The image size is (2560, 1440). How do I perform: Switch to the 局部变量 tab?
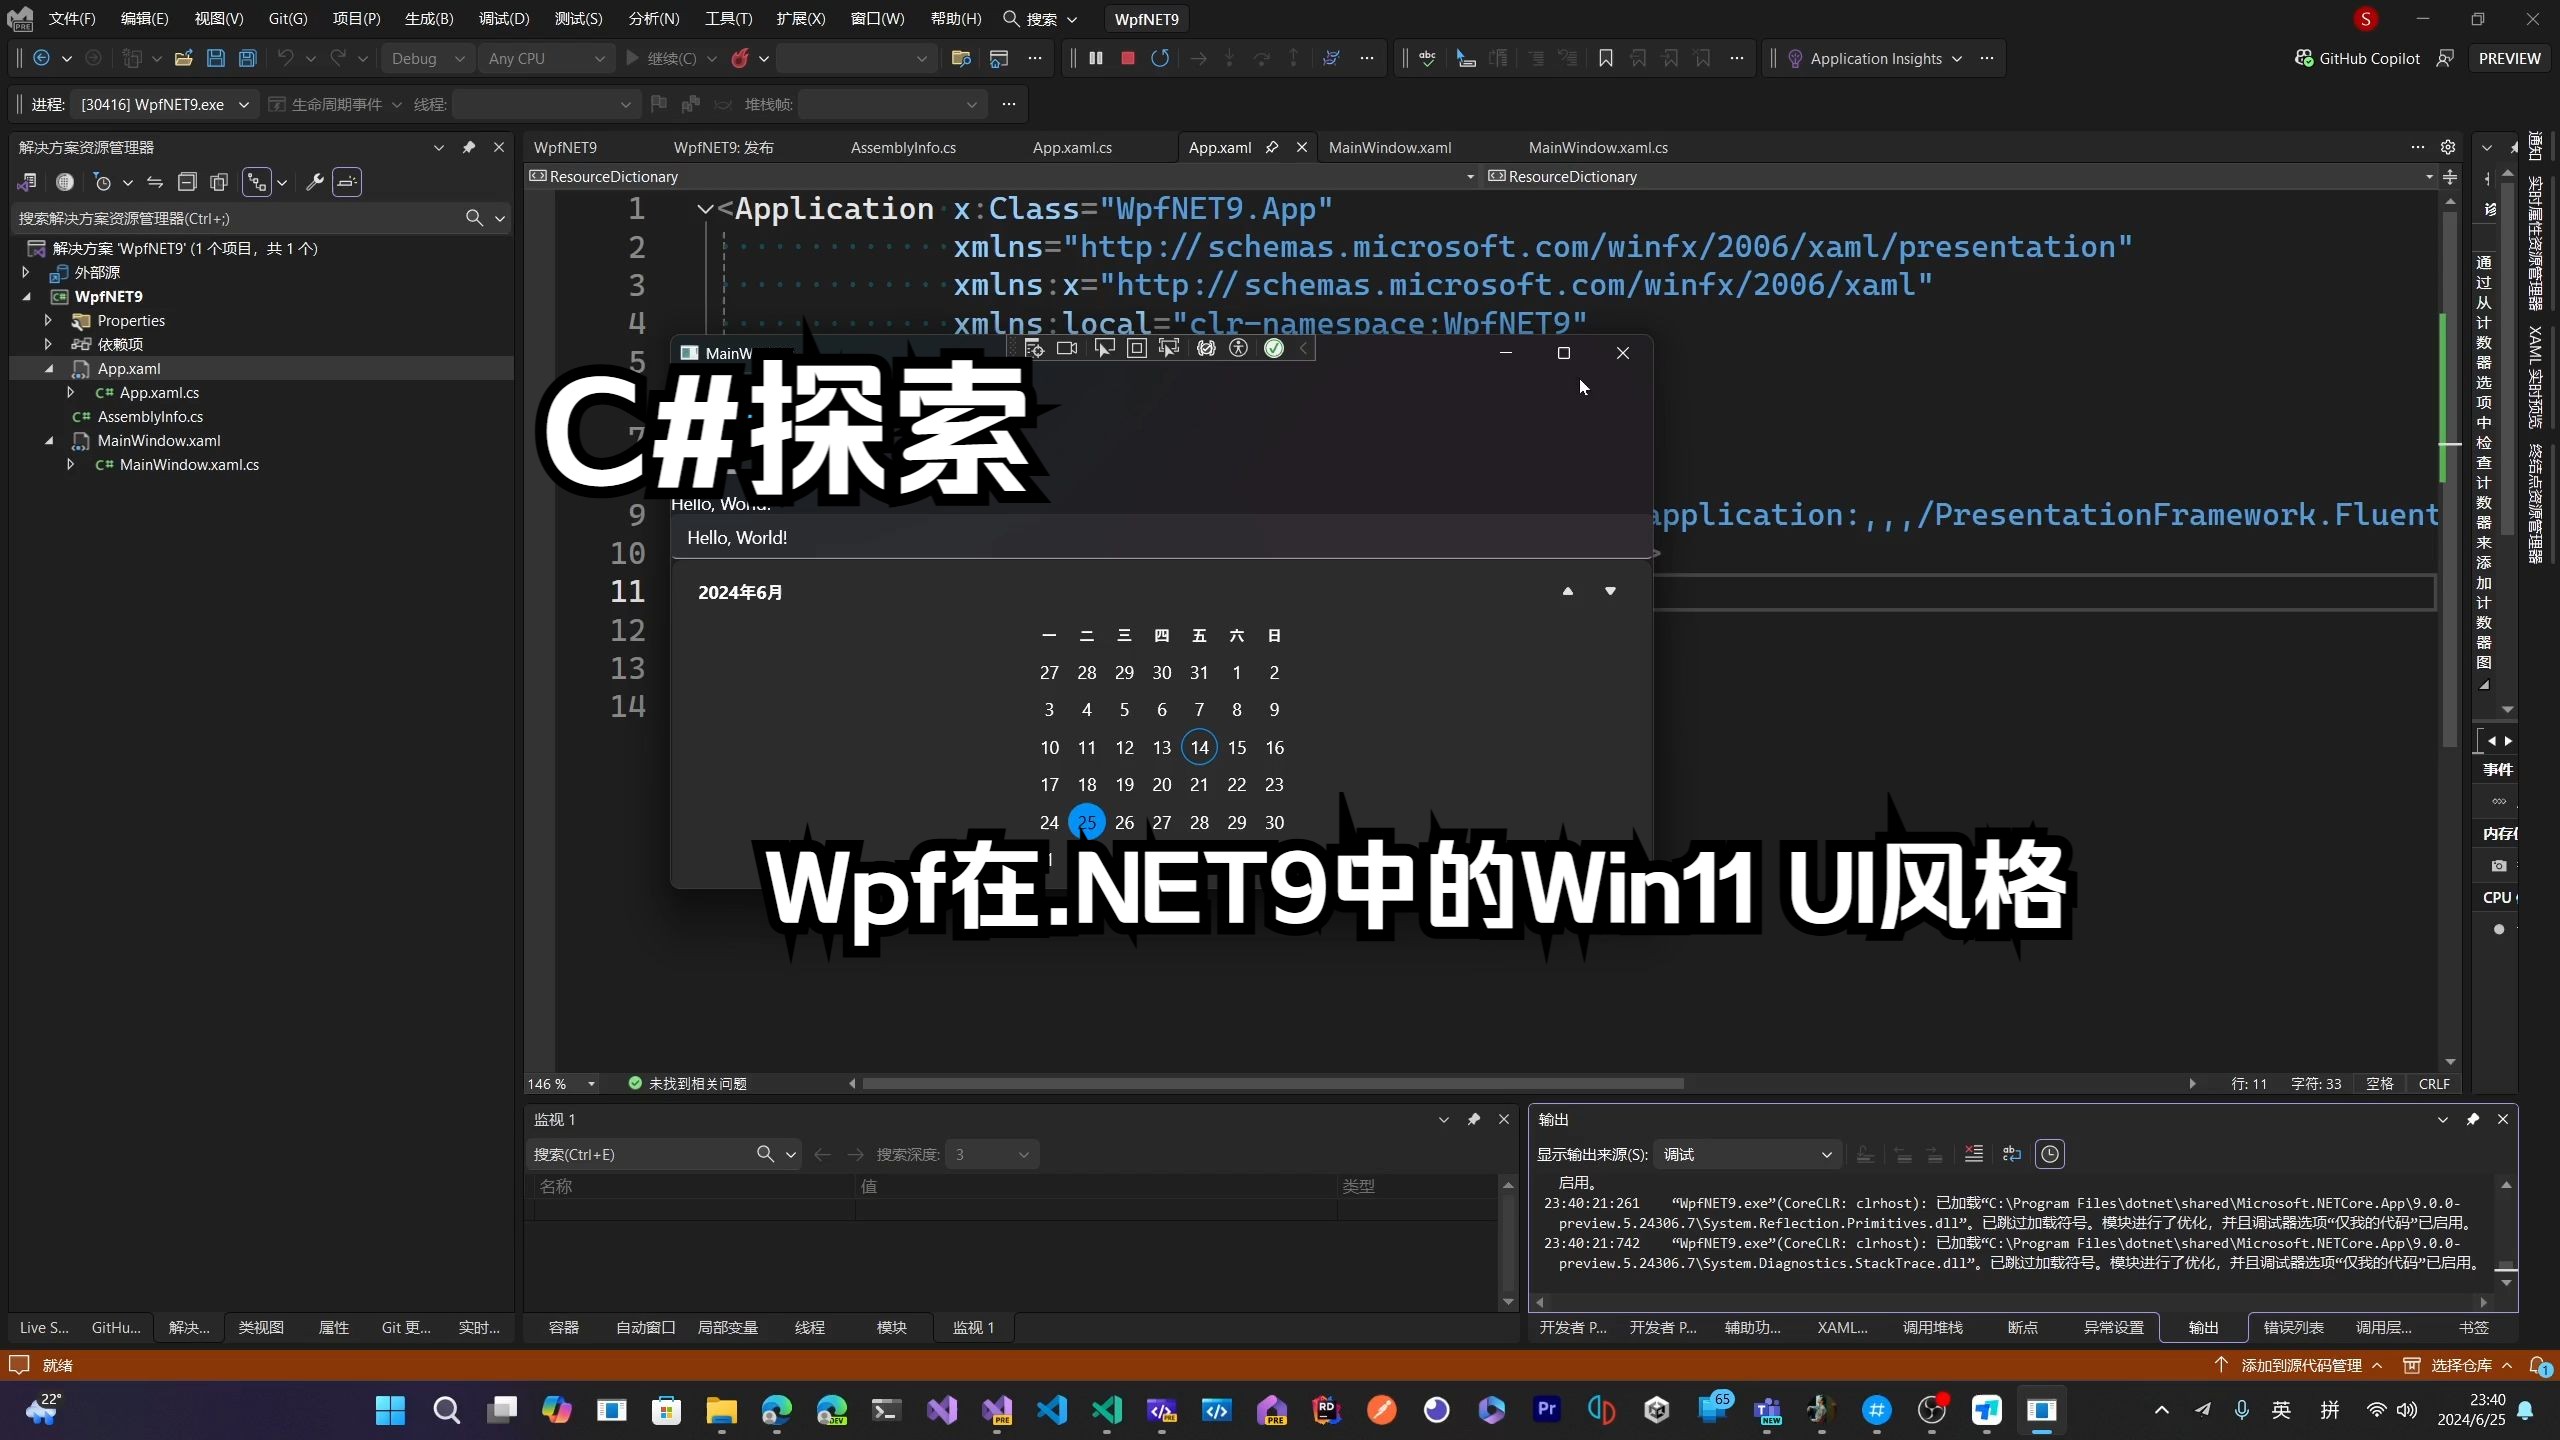pos(727,1327)
